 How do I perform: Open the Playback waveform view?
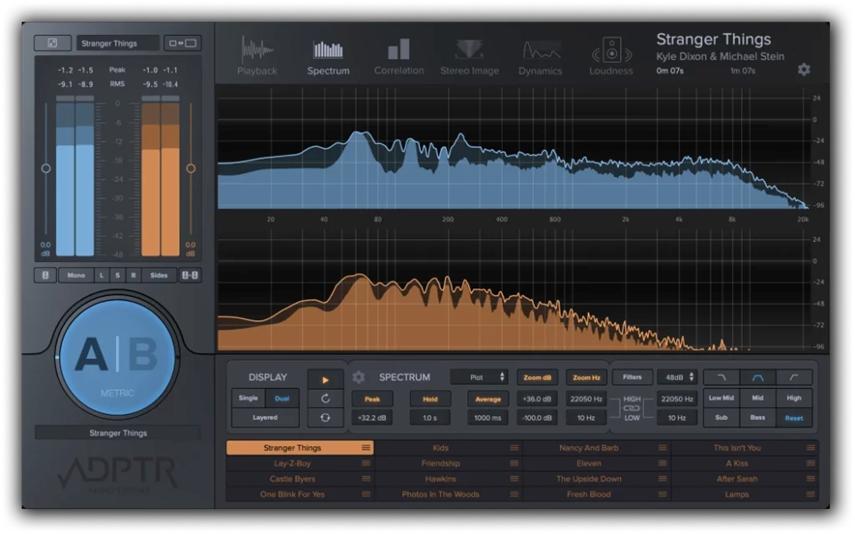coord(257,57)
